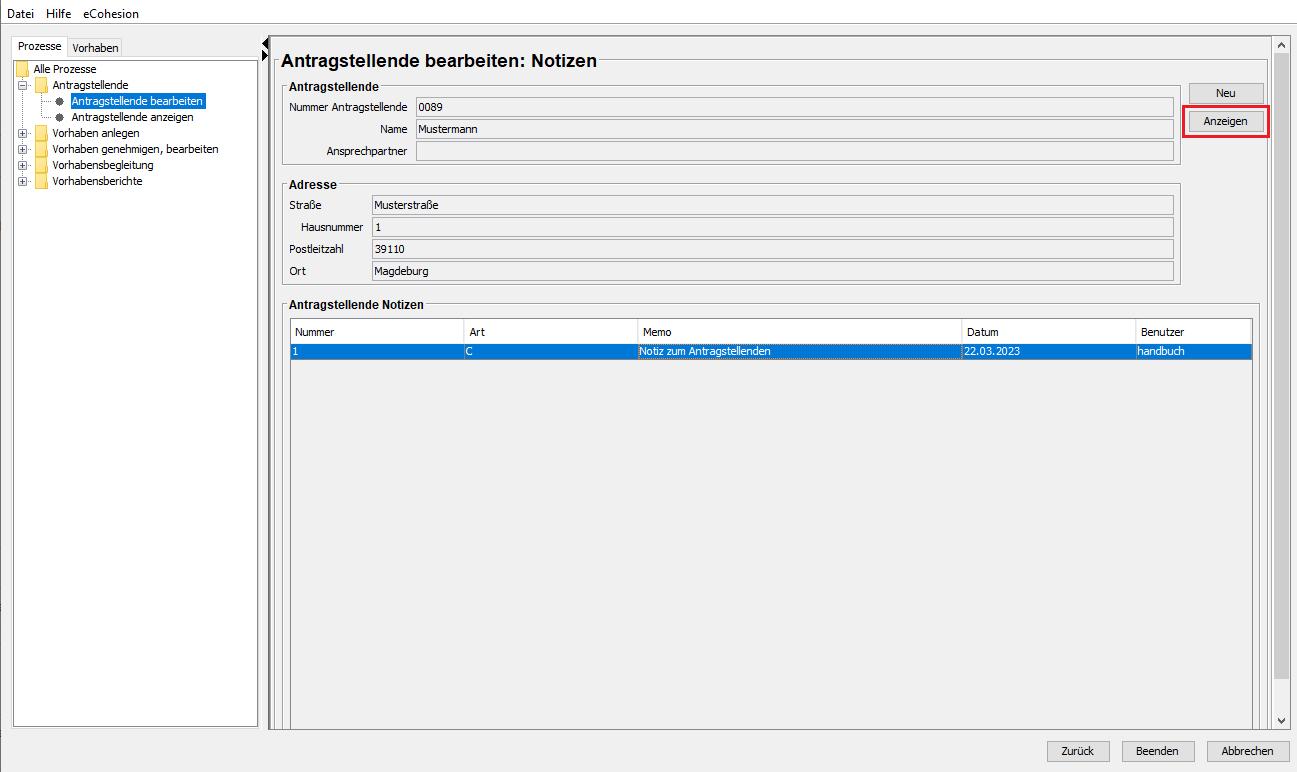Viewport: 1297px width, 772px height.
Task: Select Antragstellende anzeigen tree item
Action: (x=132, y=117)
